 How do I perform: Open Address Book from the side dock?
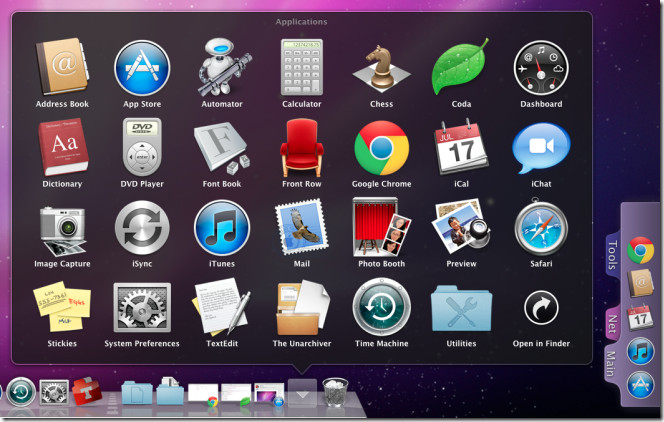click(x=641, y=283)
